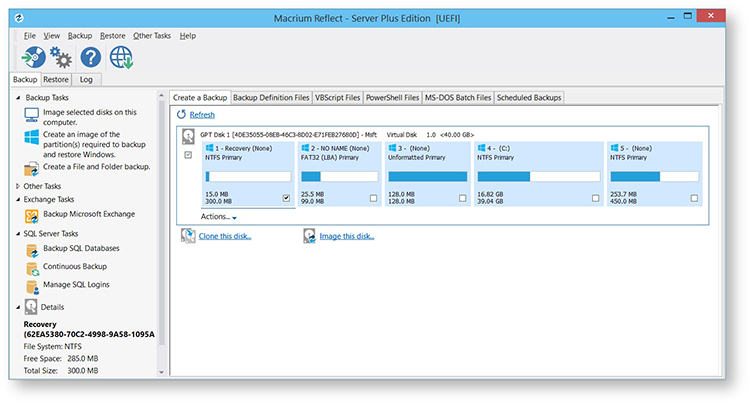Click the GPT Disk 1 header text

click(337, 135)
